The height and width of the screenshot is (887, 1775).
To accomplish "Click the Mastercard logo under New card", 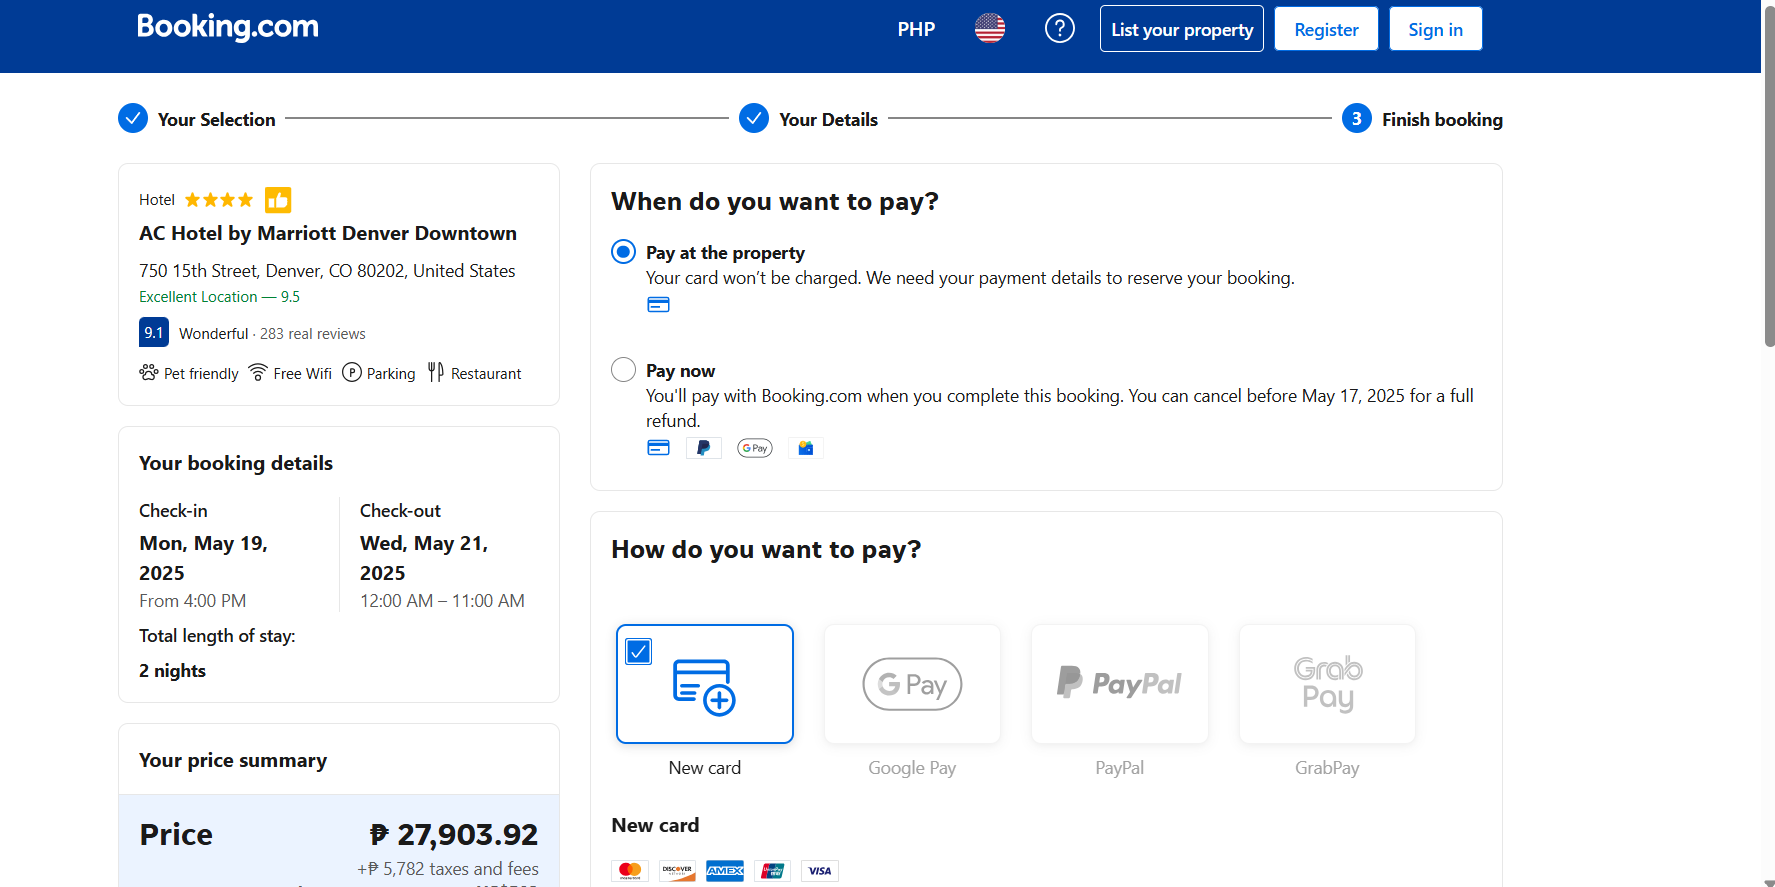I will pos(630,871).
